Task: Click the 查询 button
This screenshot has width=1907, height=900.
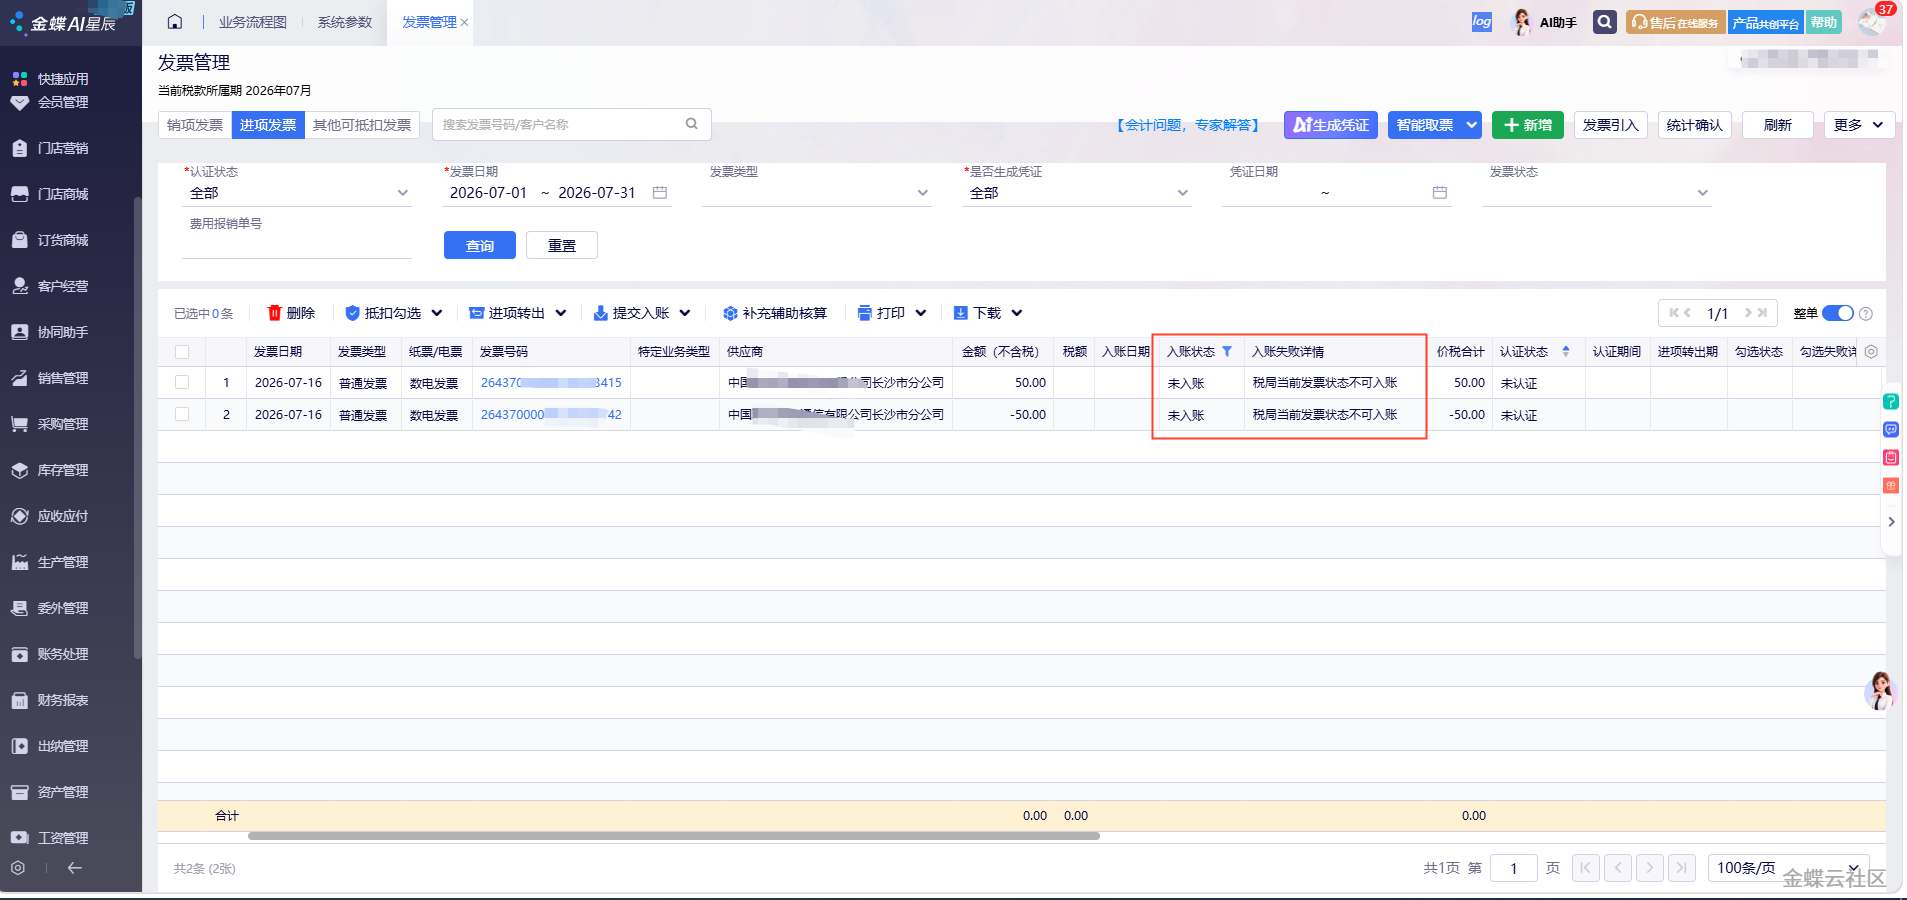Action: click(x=480, y=246)
